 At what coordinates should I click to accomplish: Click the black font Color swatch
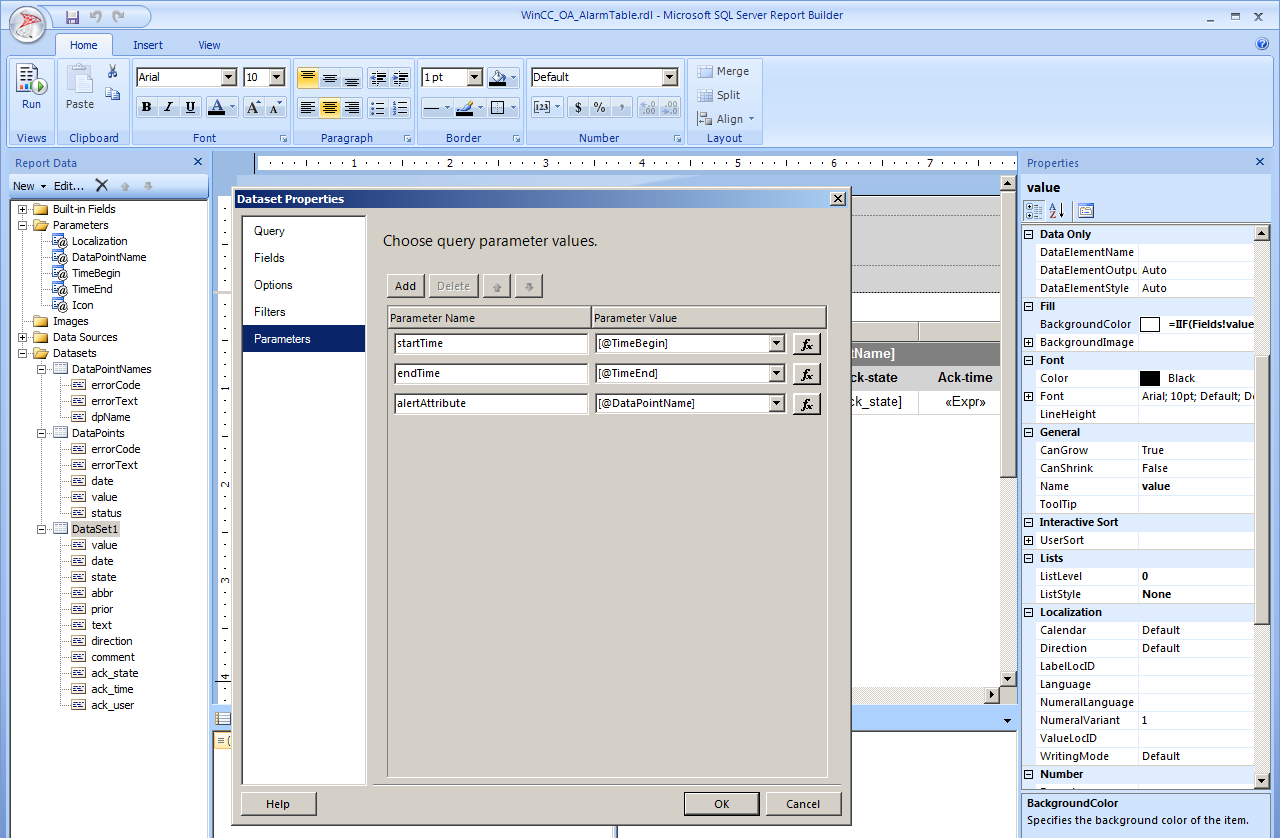click(1150, 378)
